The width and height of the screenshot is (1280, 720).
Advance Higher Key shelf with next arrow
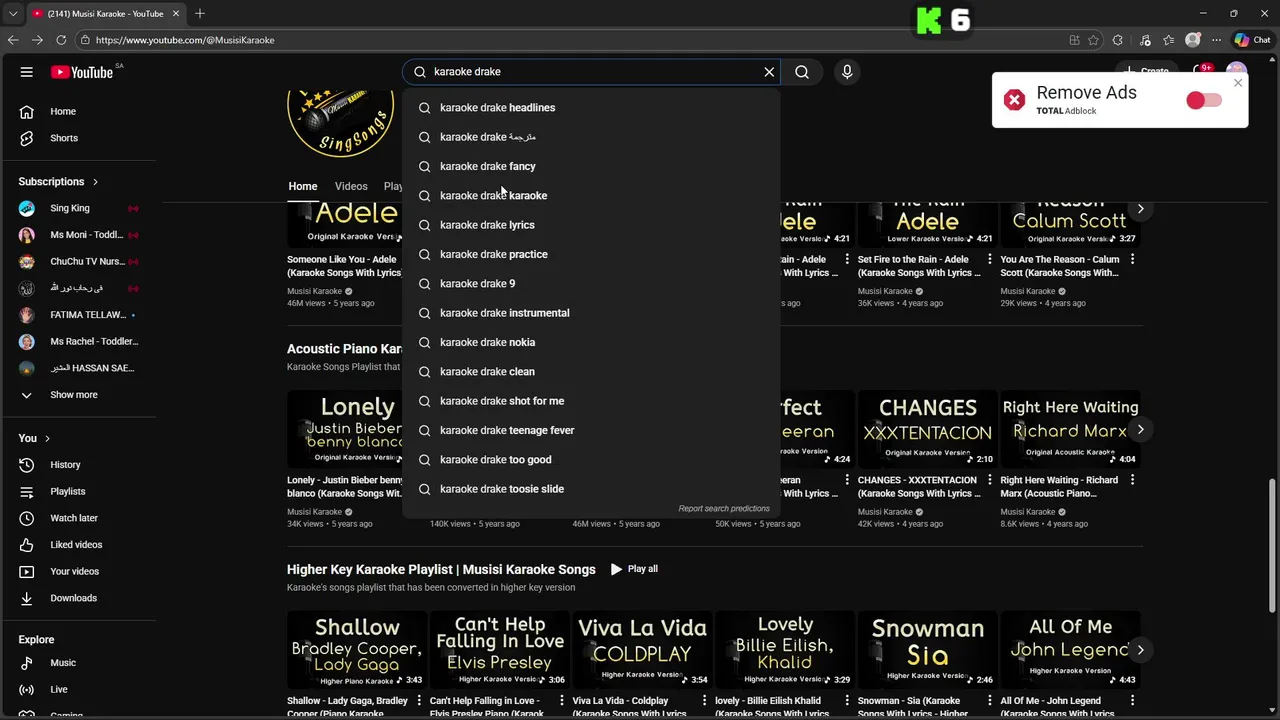coord(1140,650)
